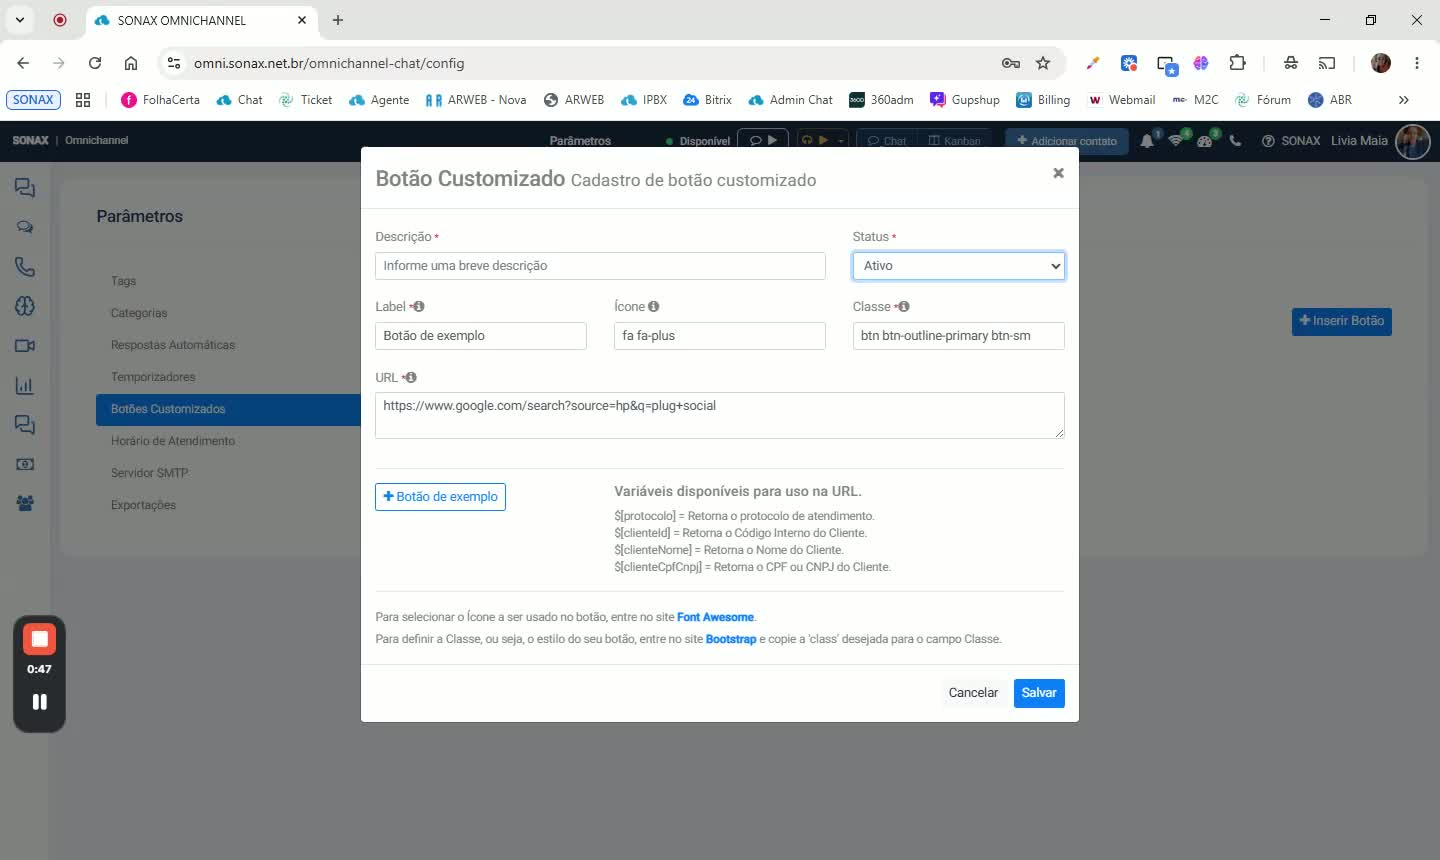
Task: Click the info icon beside URL label
Action: [x=411, y=378]
